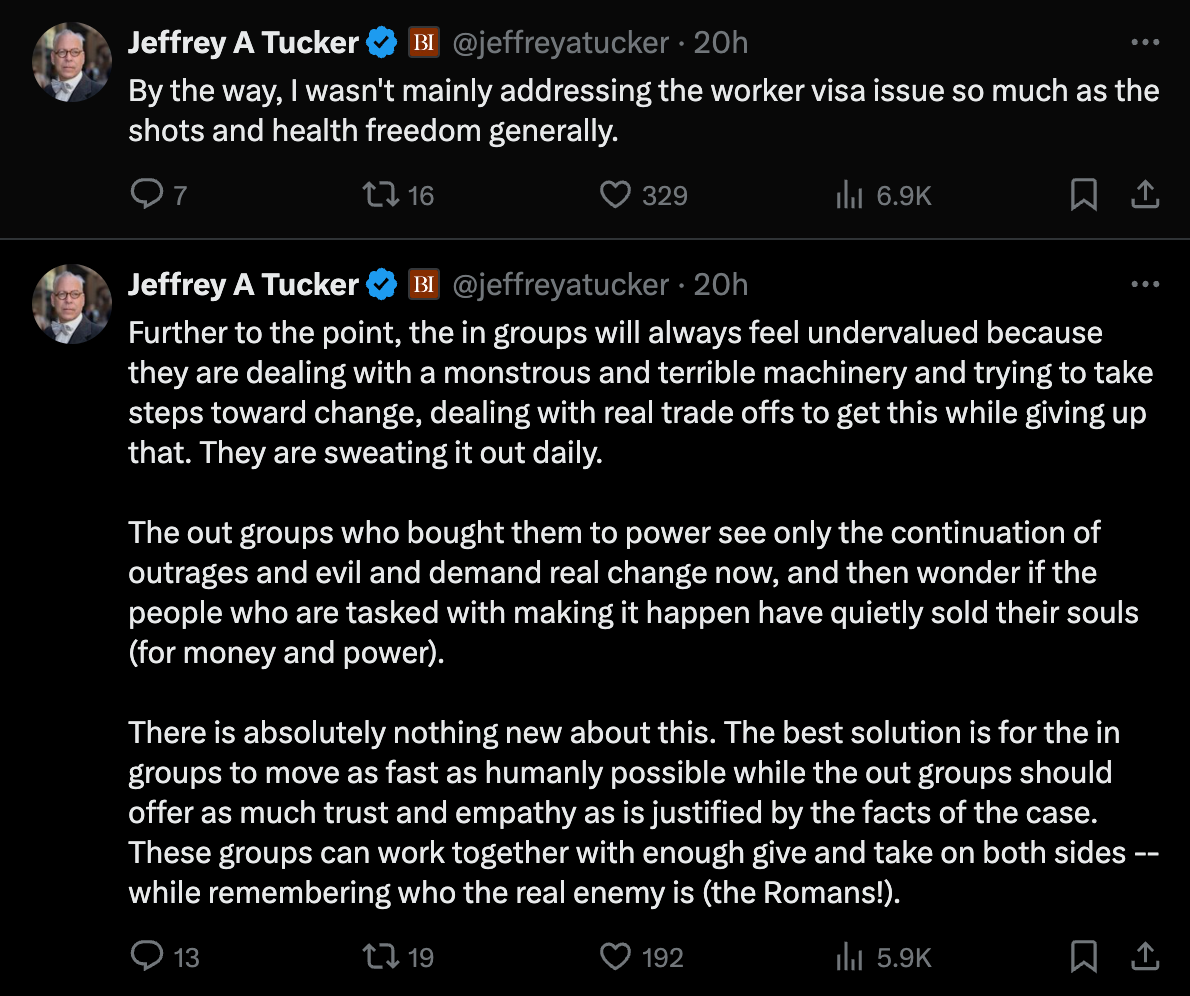Screen dimensions: 1190x996
Task: Share the first tweet about health freedom
Action: click(1144, 195)
